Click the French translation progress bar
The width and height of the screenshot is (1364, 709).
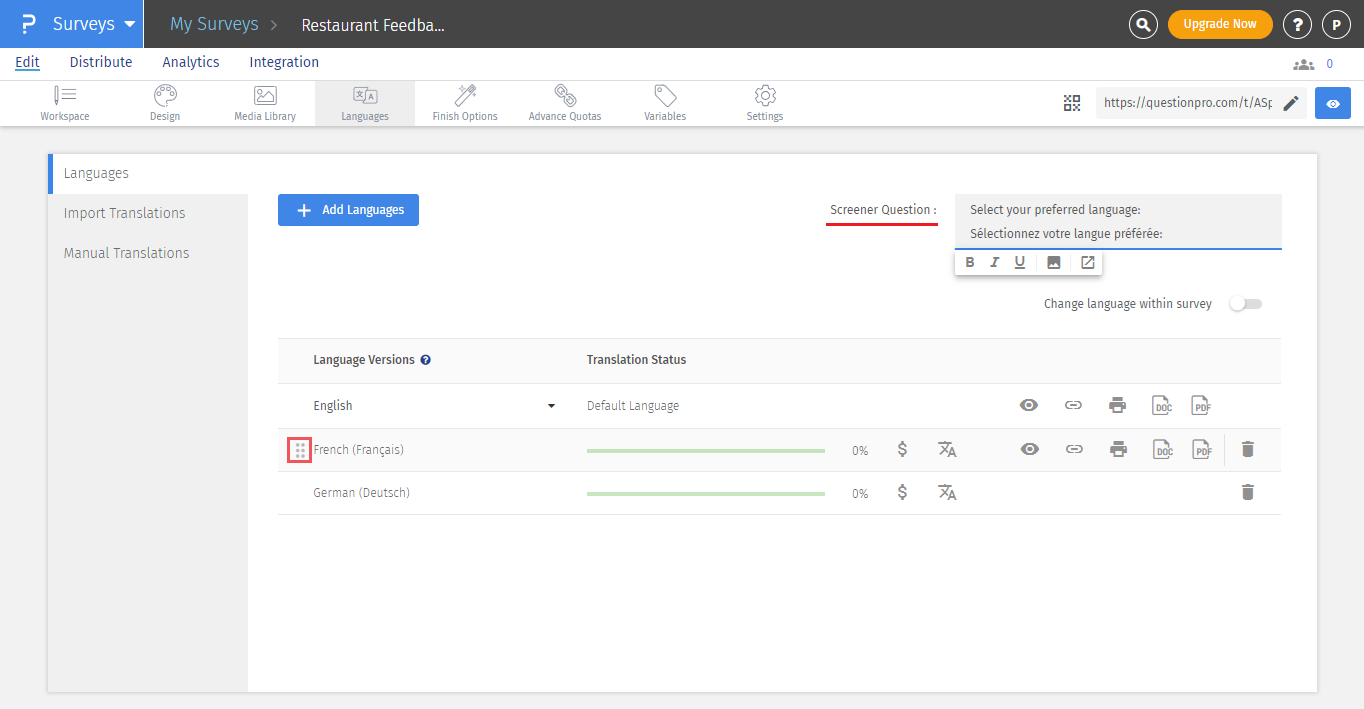[705, 451]
